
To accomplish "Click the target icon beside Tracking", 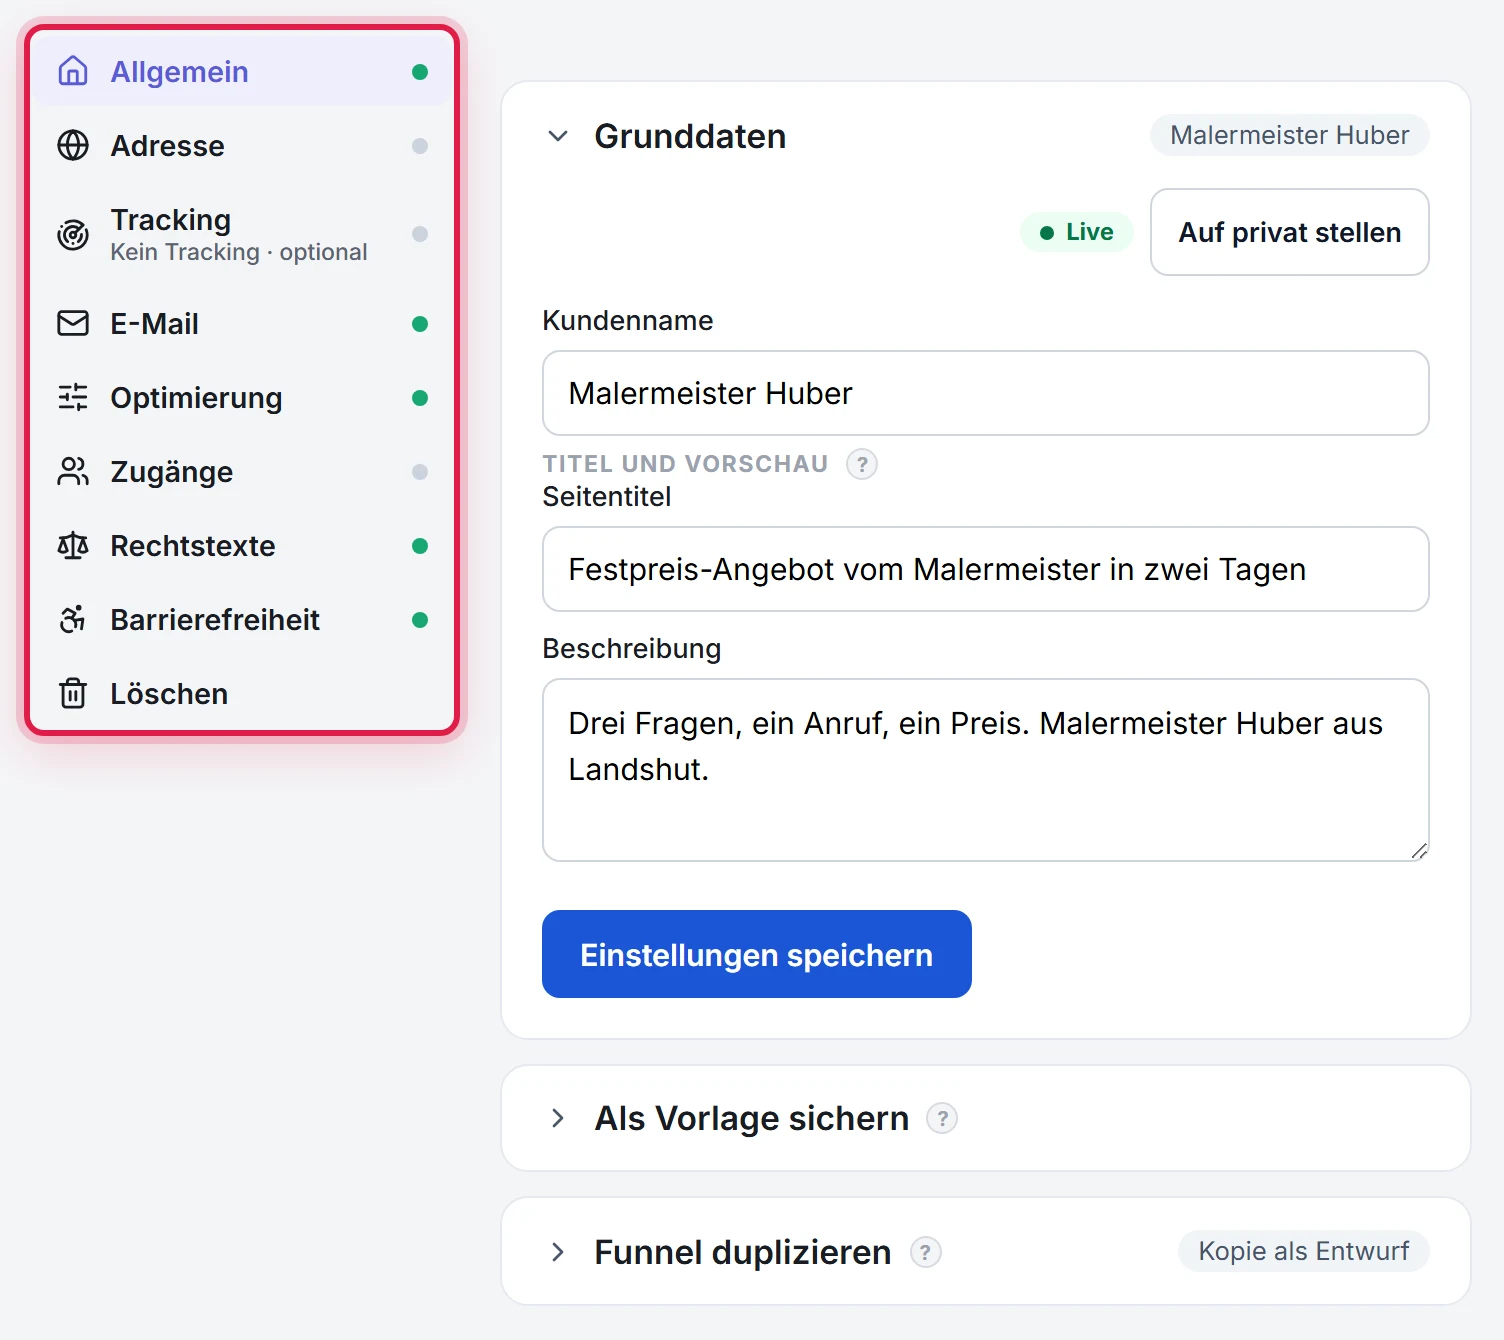I will pyautogui.click(x=73, y=234).
